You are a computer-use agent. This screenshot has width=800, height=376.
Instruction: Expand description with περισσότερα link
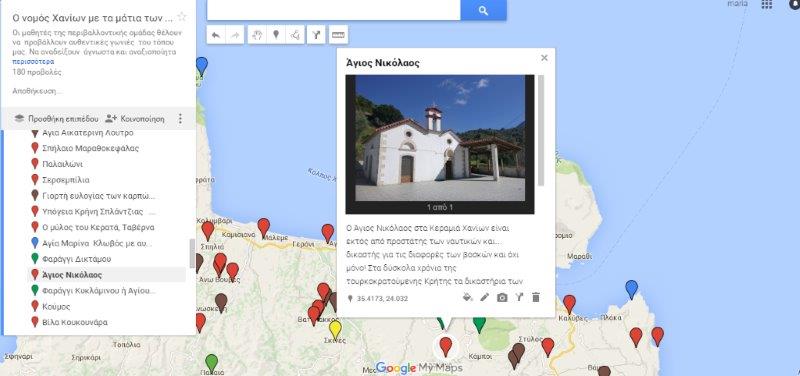(x=33, y=62)
